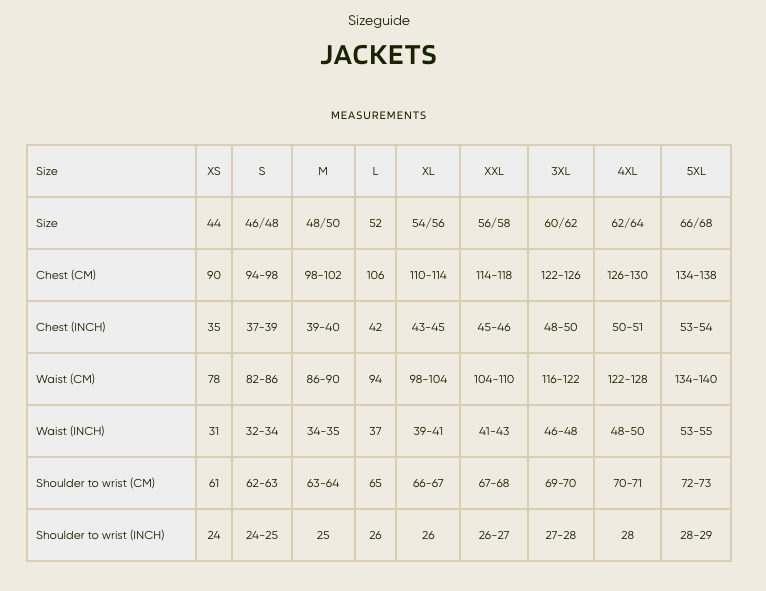Click the Chest (CM) row label
This screenshot has width=766, height=591.
click(66, 275)
